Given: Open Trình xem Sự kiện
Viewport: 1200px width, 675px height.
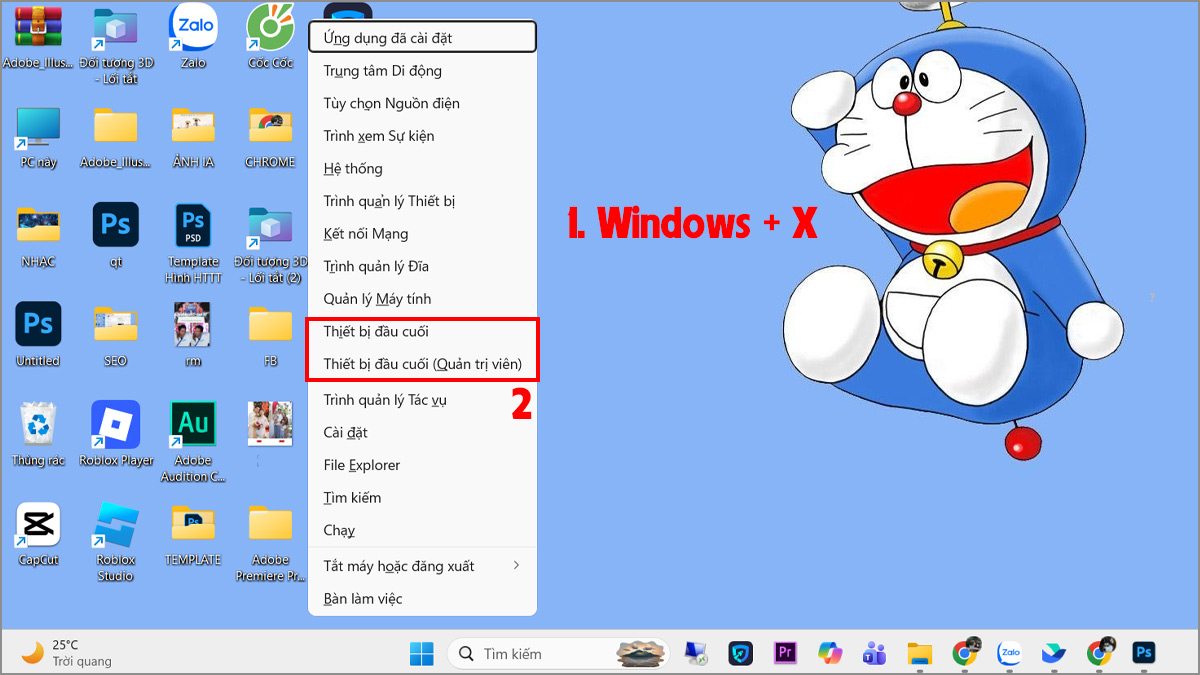Looking at the screenshot, I should coord(422,136).
